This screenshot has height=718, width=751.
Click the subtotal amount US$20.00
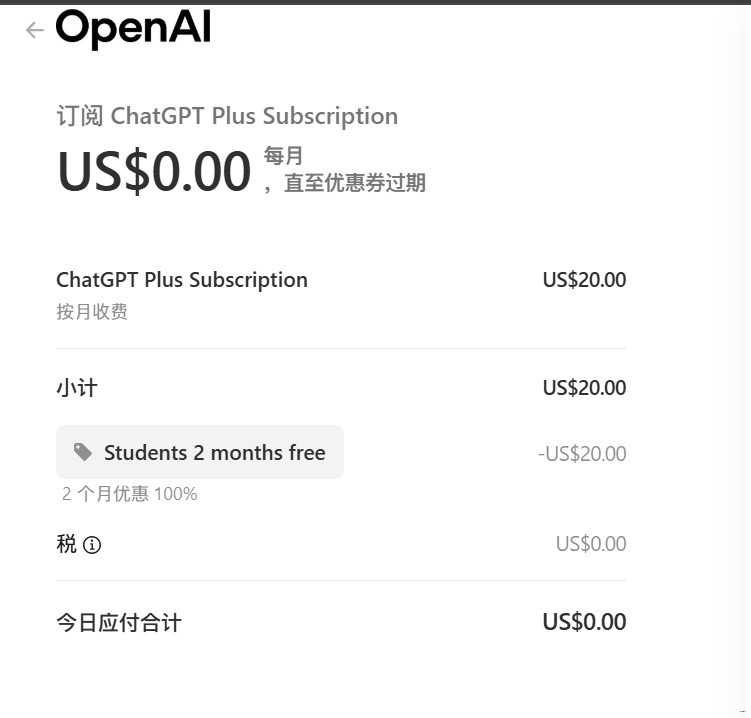pos(584,388)
